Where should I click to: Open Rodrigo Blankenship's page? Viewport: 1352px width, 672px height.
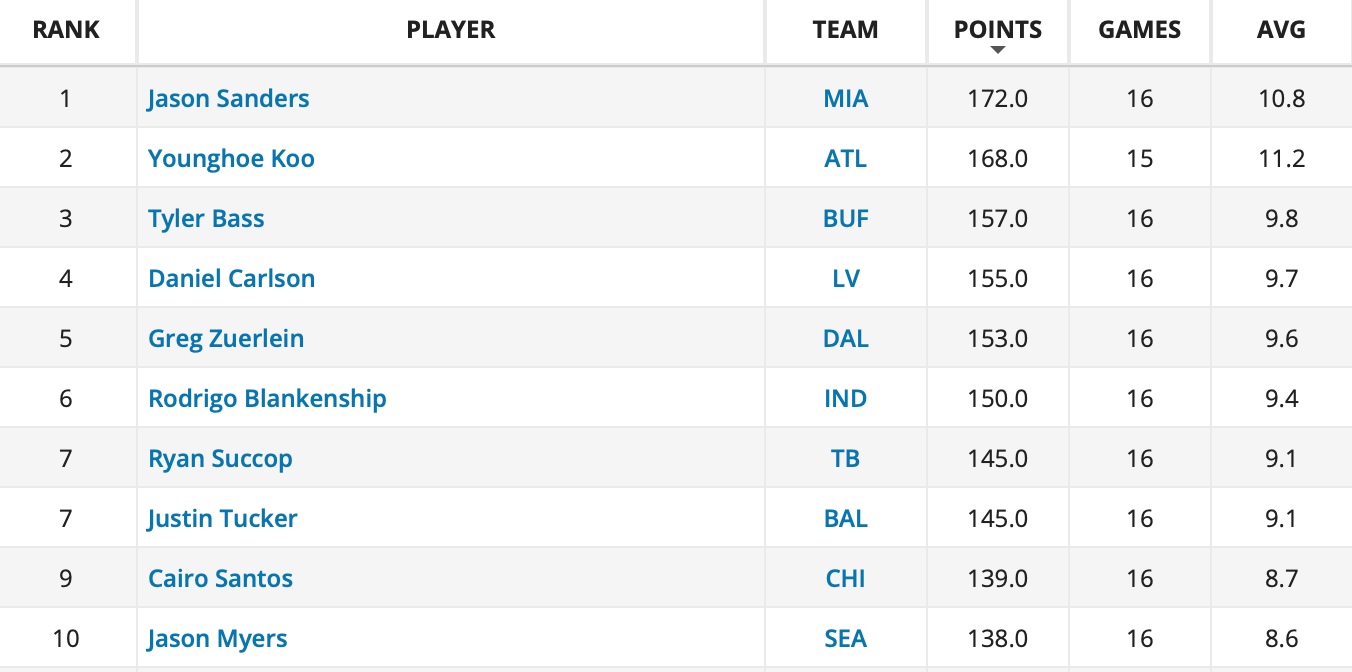pyautogui.click(x=267, y=398)
